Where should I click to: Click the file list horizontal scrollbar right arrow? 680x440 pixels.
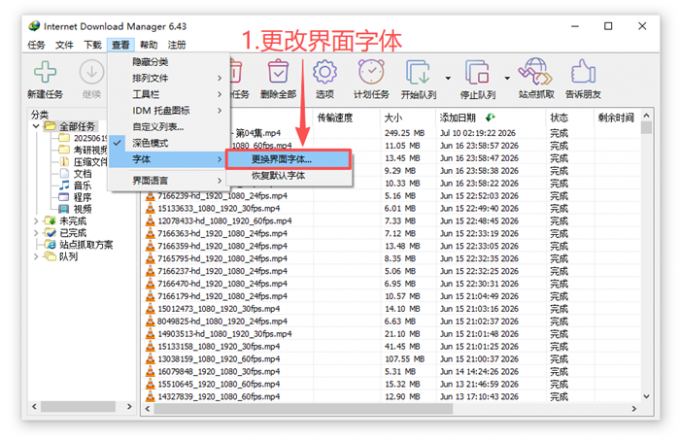[634, 408]
